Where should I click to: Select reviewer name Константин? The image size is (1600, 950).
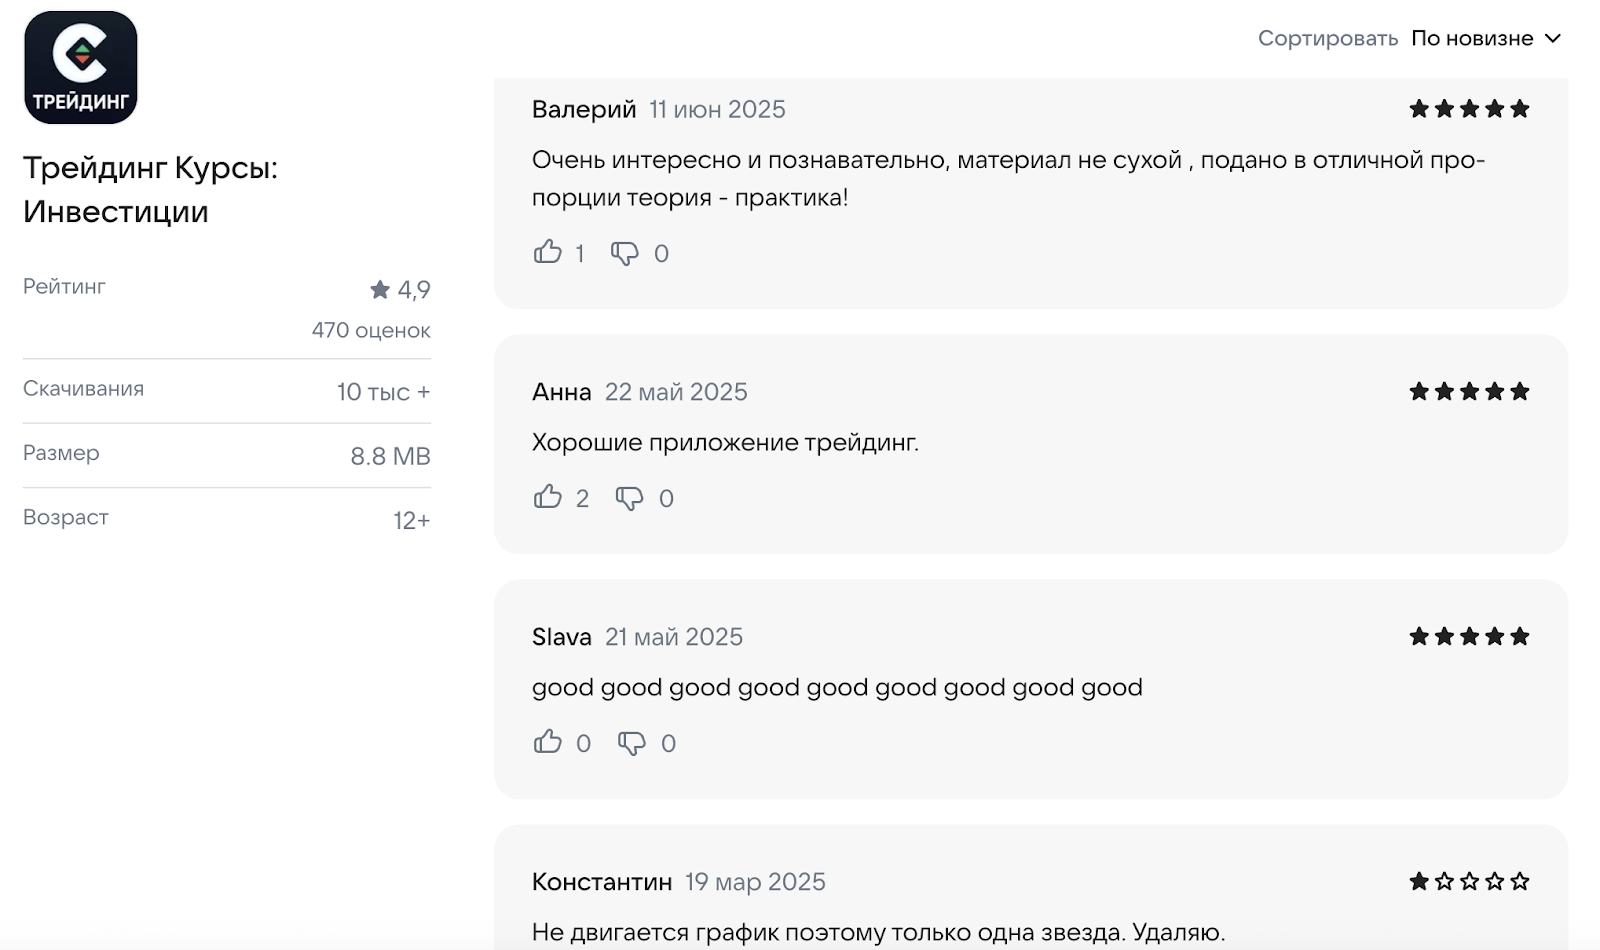click(x=602, y=882)
